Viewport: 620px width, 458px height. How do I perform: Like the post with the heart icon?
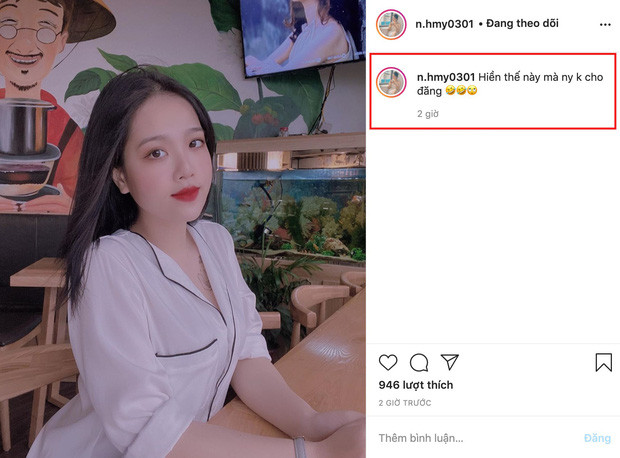click(x=388, y=362)
